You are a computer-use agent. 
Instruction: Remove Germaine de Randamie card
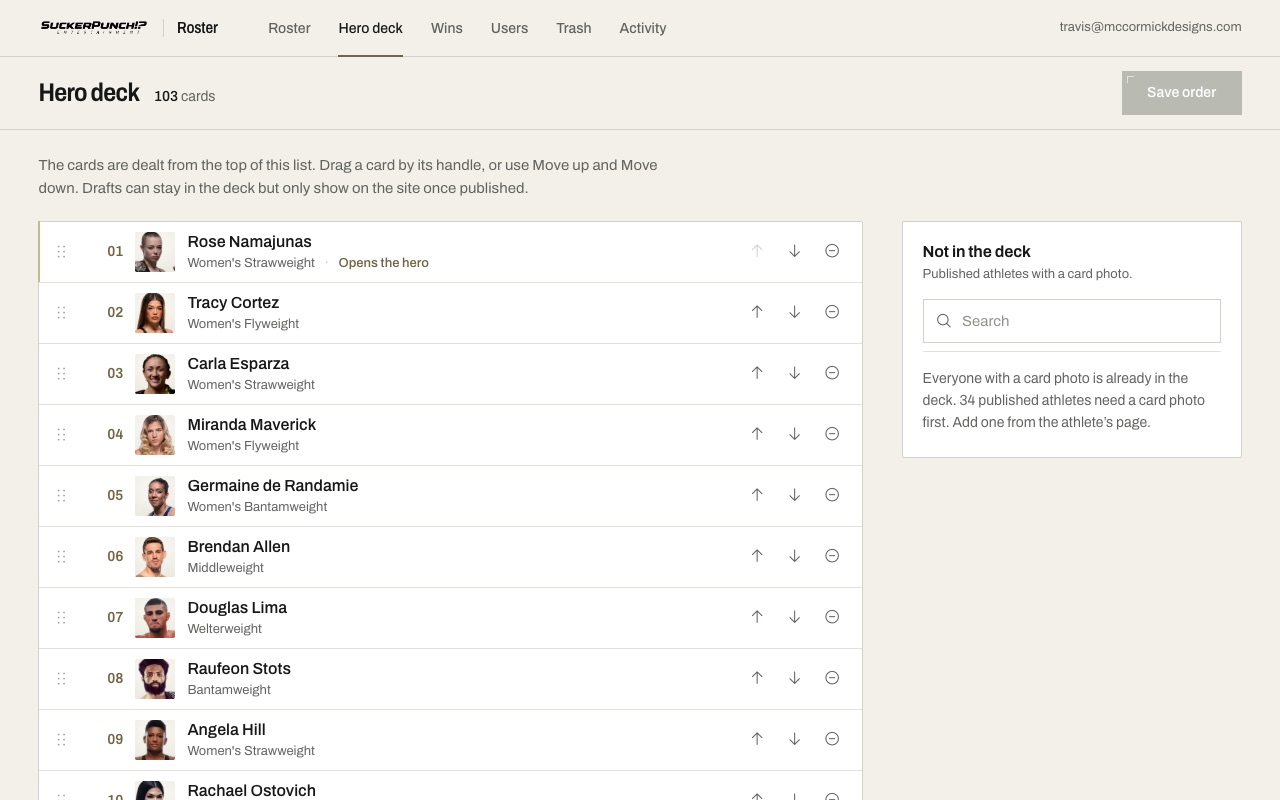pos(832,495)
